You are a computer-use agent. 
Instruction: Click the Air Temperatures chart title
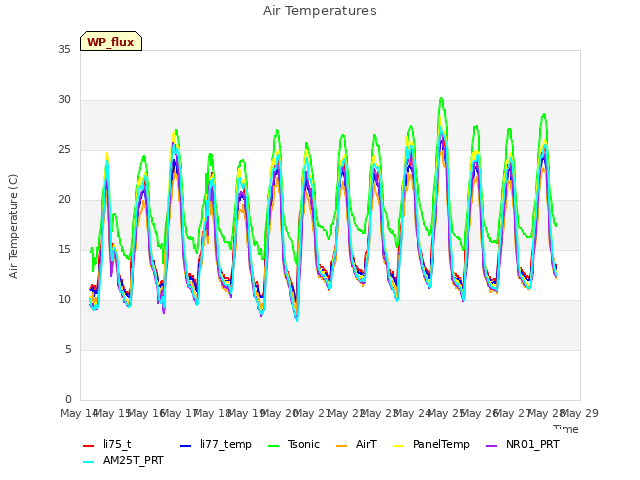click(320, 11)
